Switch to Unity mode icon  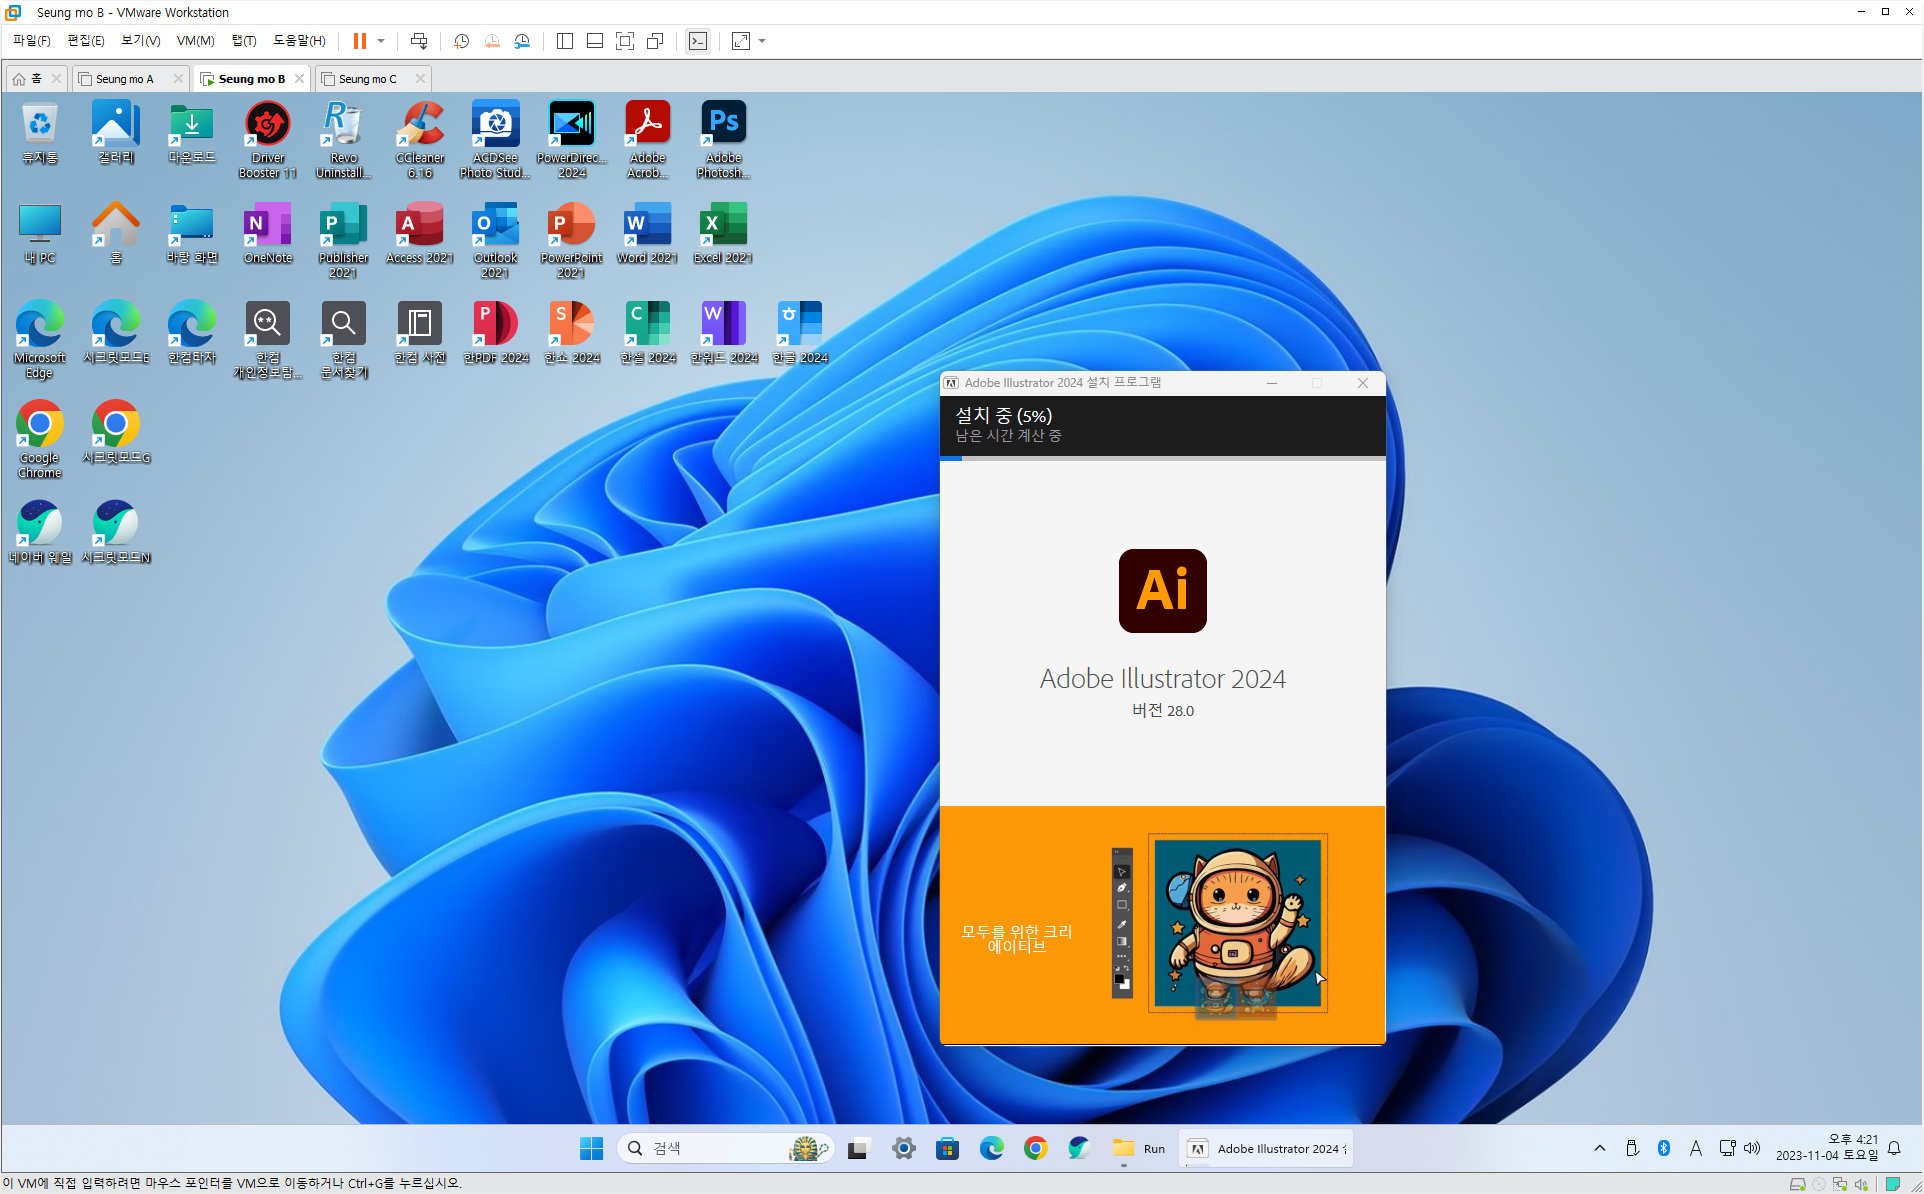click(x=655, y=41)
